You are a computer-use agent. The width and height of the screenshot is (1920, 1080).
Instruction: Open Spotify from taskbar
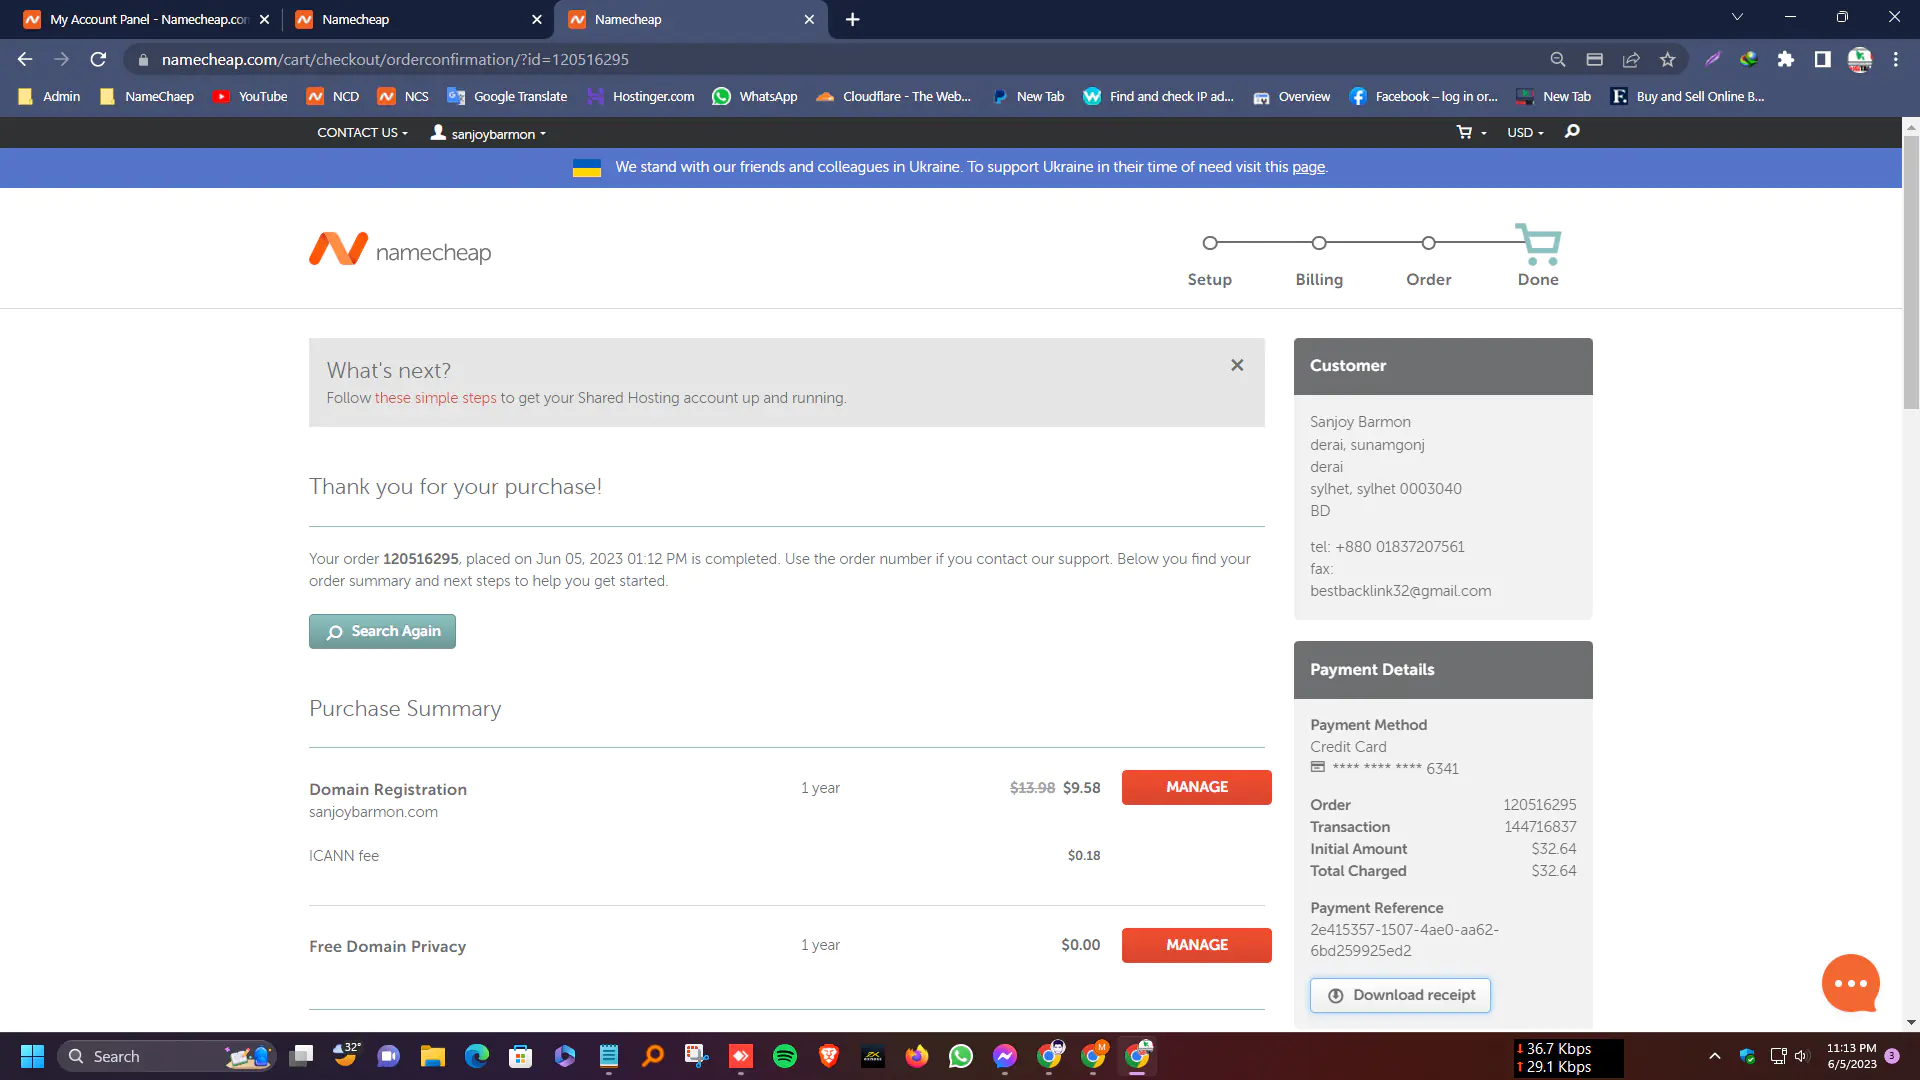point(785,1056)
